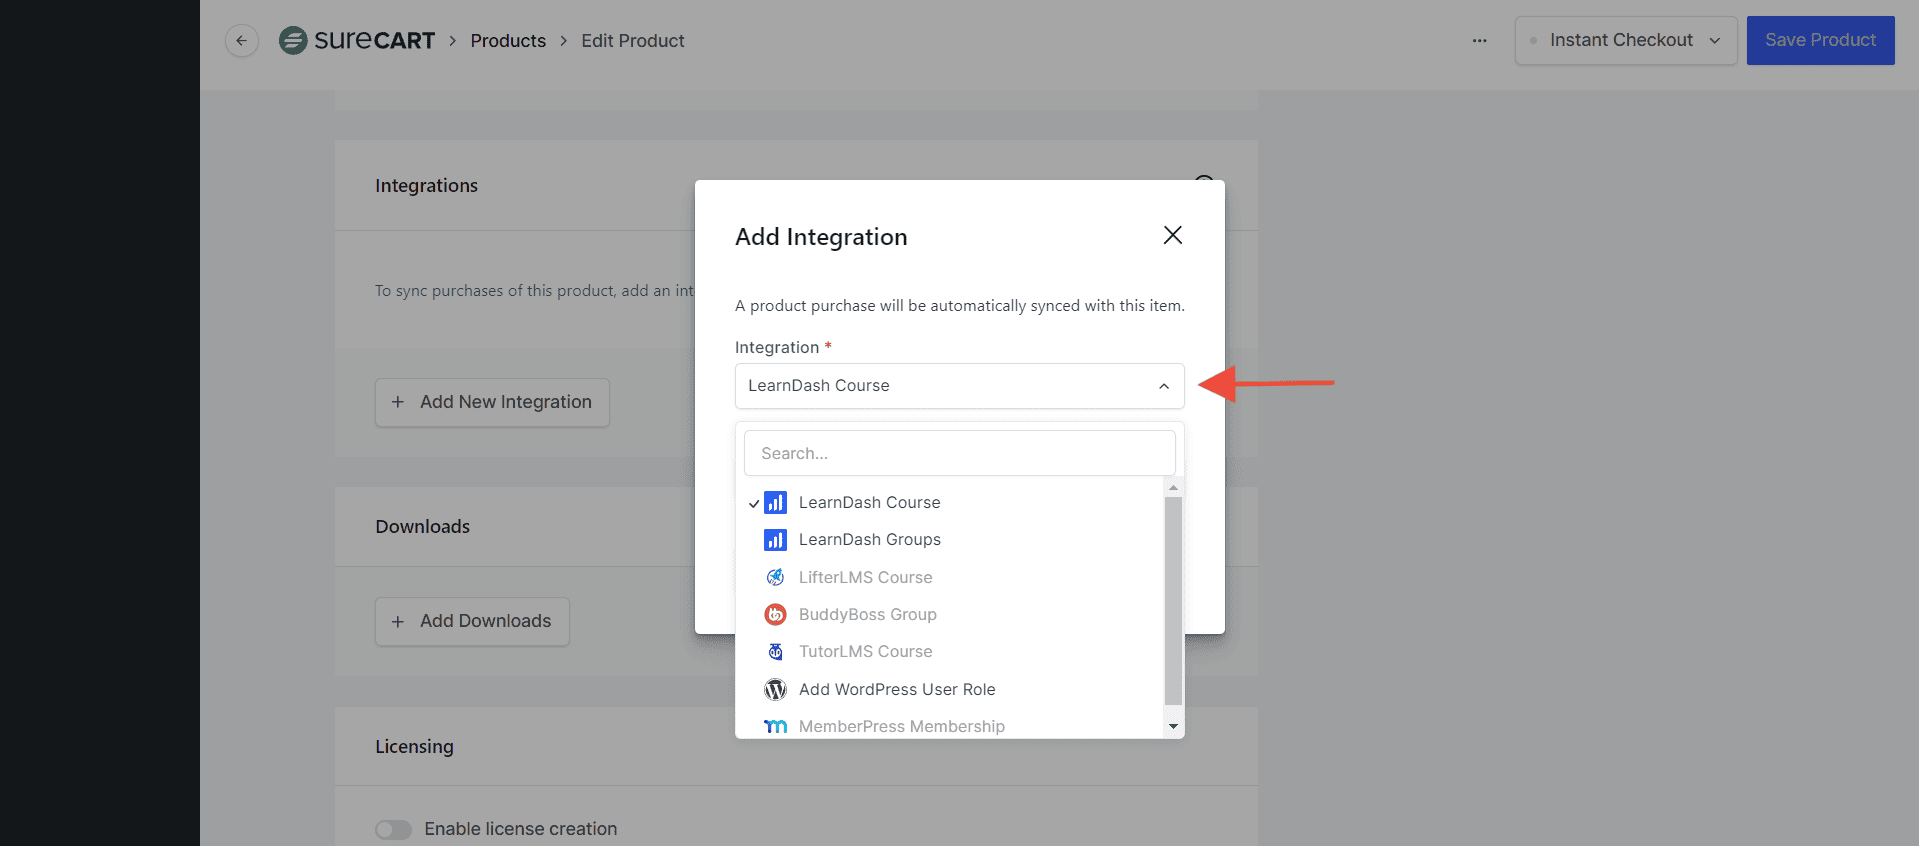Screen dimensions: 1919x846
Task: Click the plus icon on Add New Integration
Action: tap(398, 402)
